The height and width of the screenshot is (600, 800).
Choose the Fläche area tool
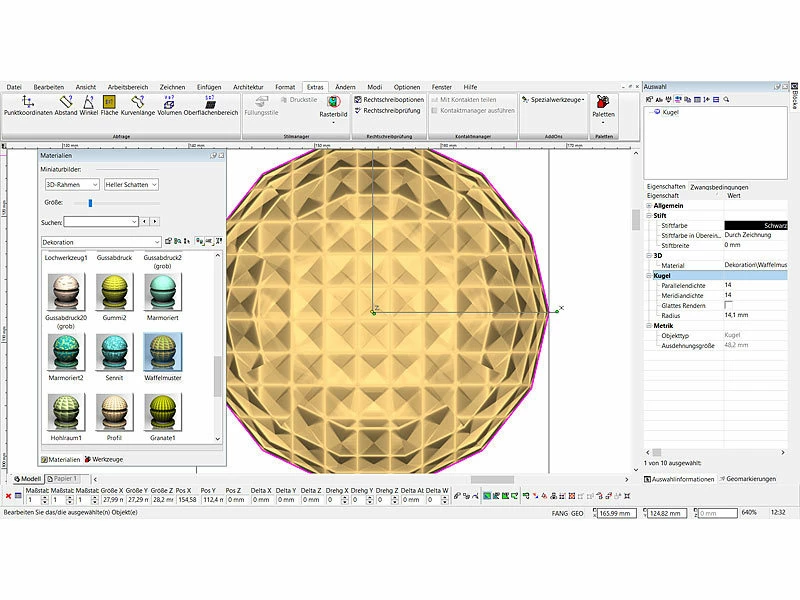(110, 102)
